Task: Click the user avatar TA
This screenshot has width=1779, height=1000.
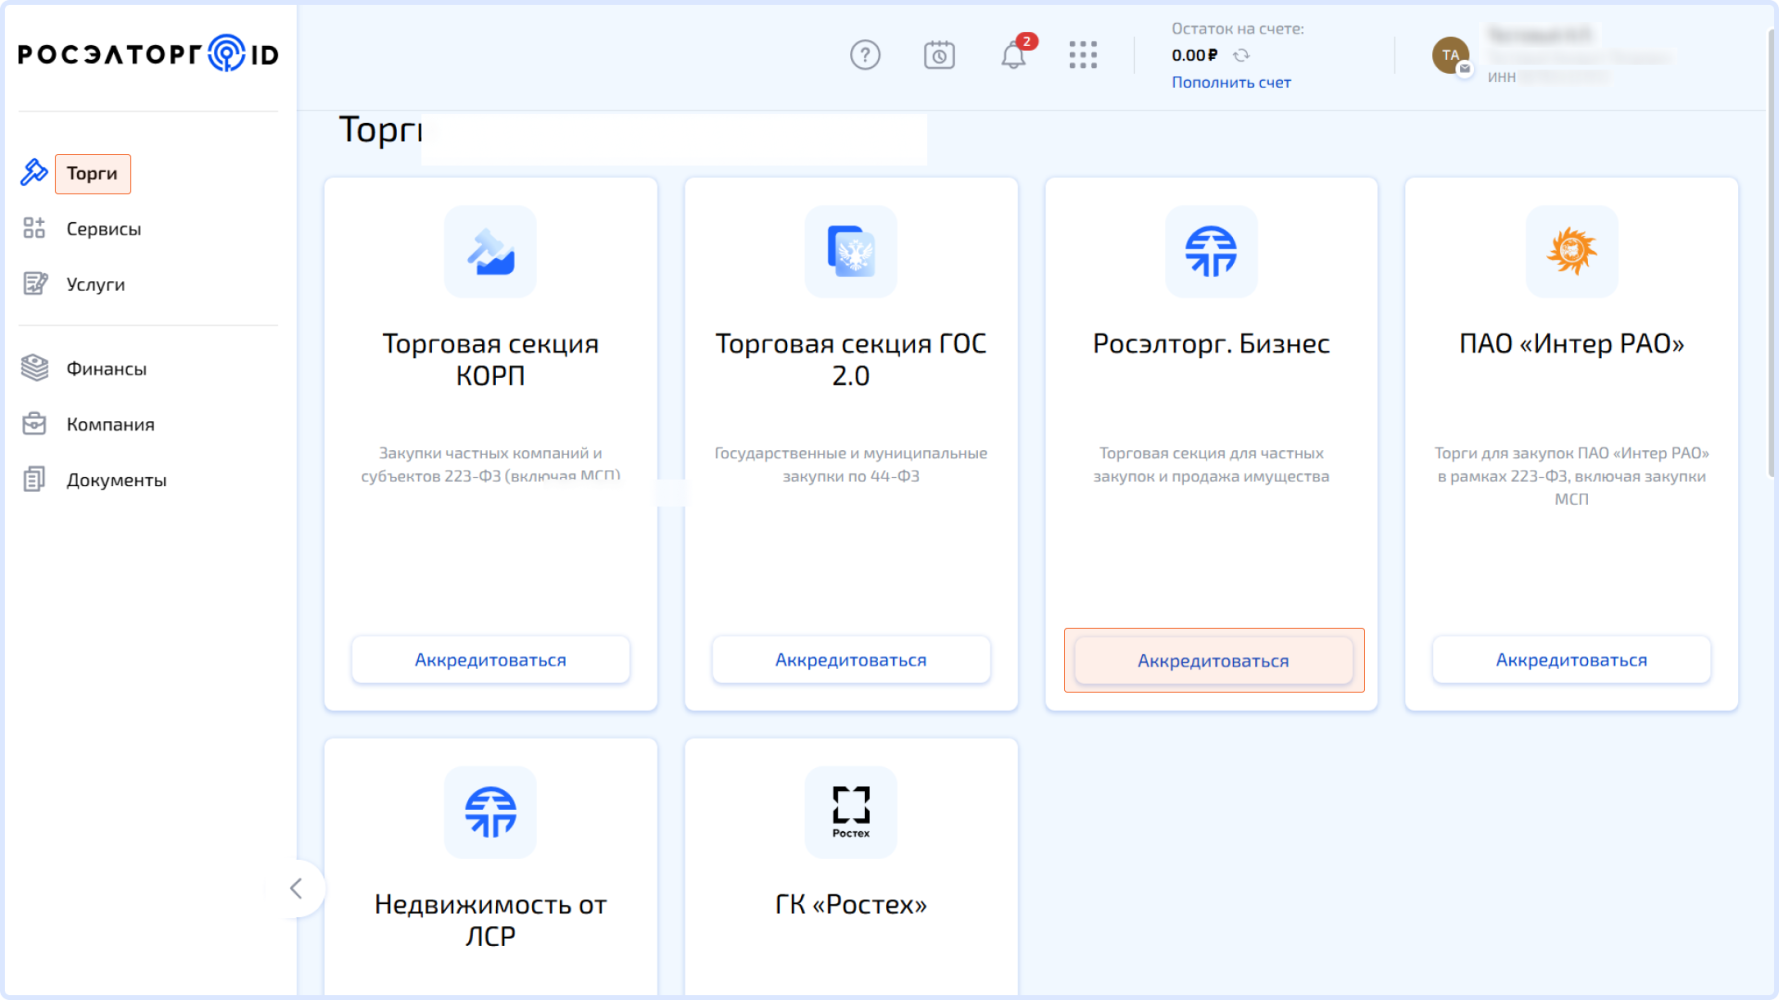Action: pyautogui.click(x=1450, y=55)
